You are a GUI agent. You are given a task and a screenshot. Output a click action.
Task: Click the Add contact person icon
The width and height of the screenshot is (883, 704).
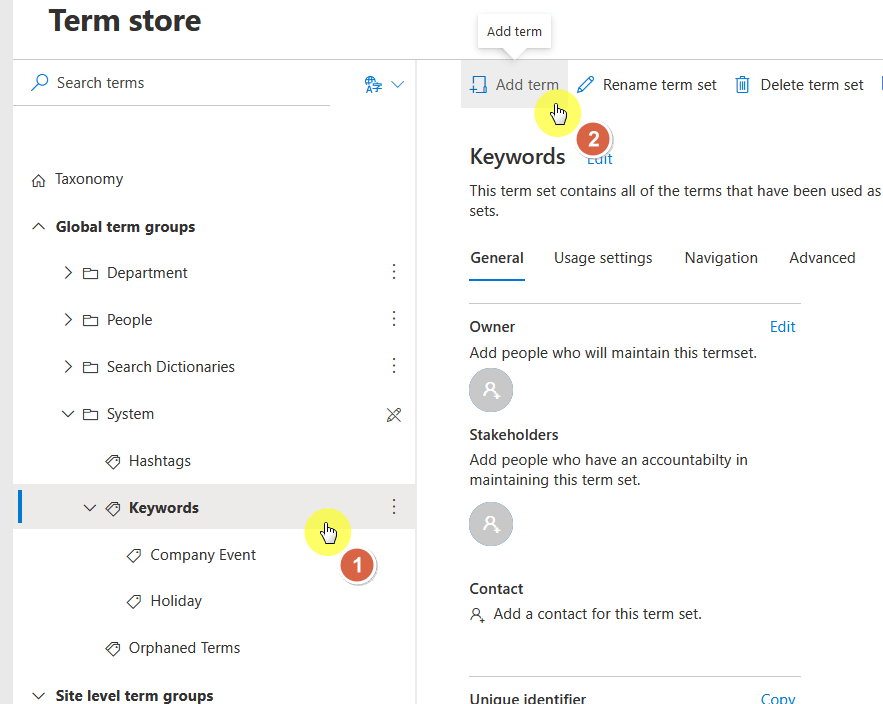pos(477,614)
